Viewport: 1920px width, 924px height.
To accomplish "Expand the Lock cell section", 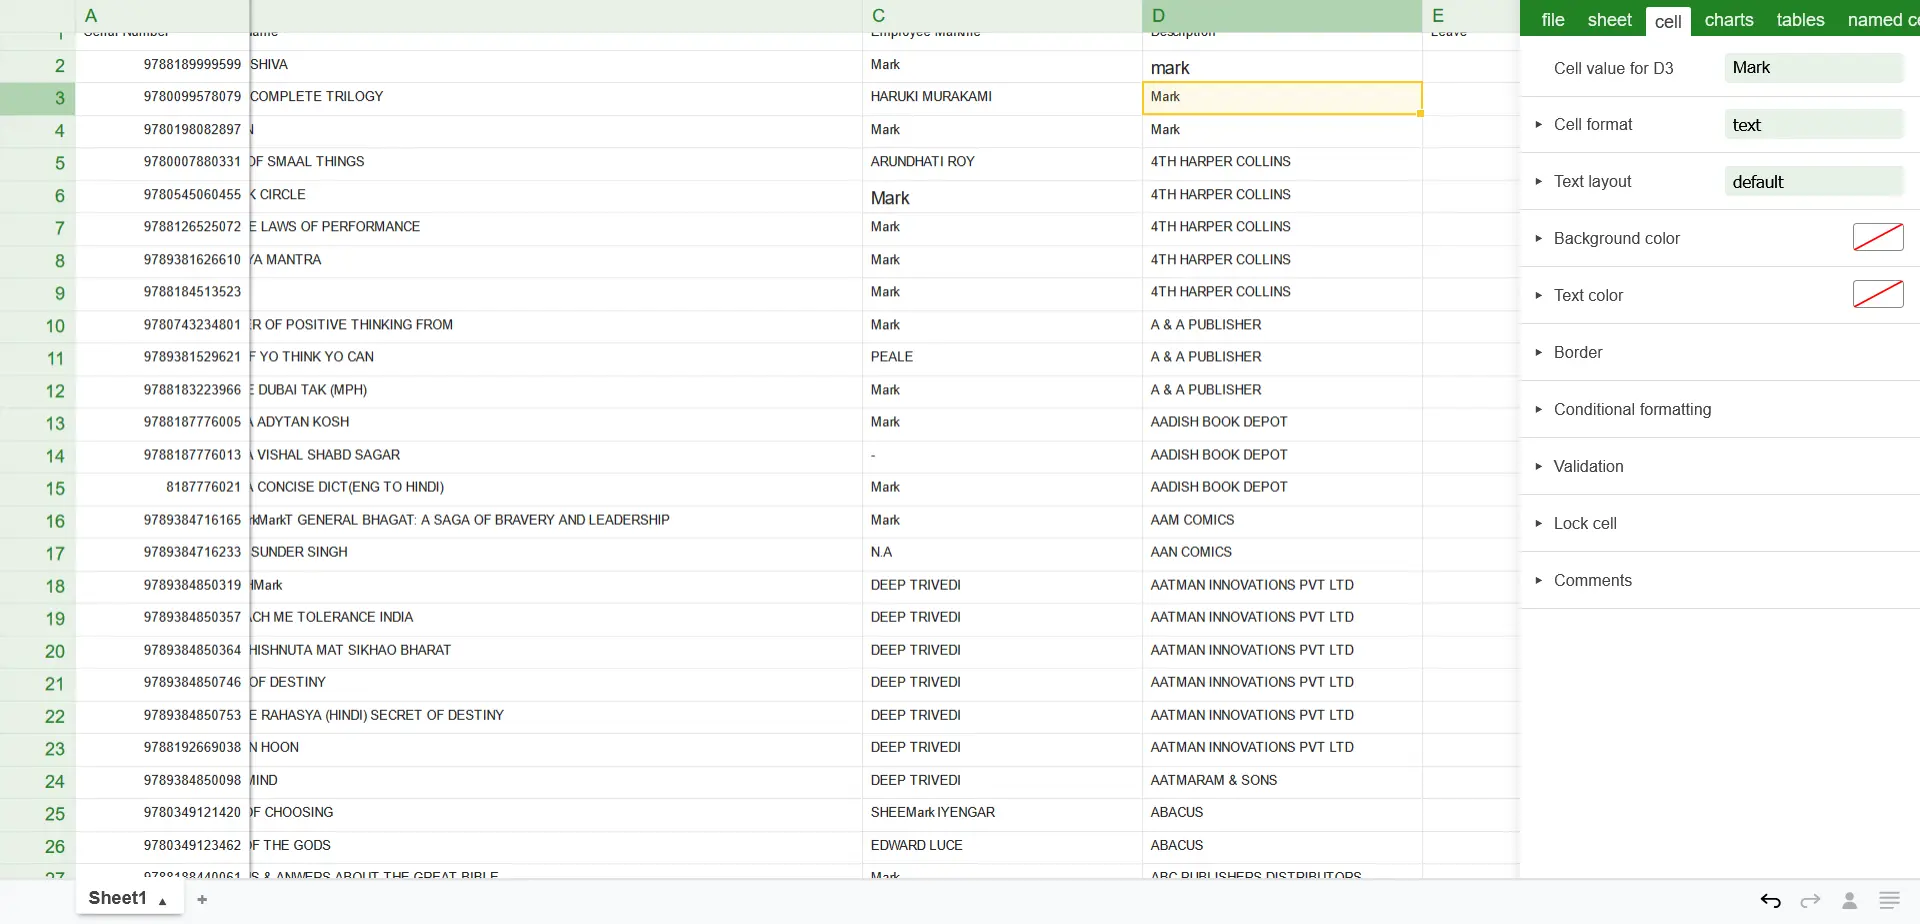I will (x=1584, y=524).
